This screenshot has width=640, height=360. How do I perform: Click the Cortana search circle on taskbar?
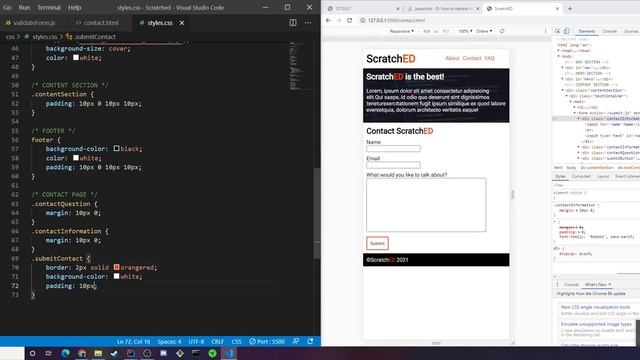(x=32, y=353)
